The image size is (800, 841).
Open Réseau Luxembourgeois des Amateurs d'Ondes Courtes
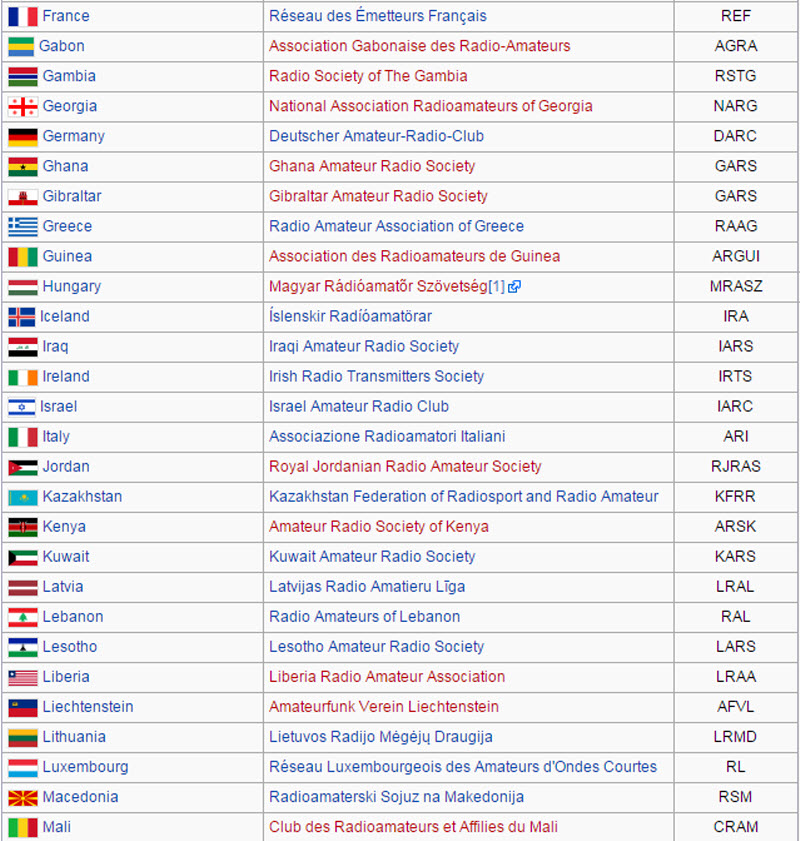pyautogui.click(x=463, y=767)
